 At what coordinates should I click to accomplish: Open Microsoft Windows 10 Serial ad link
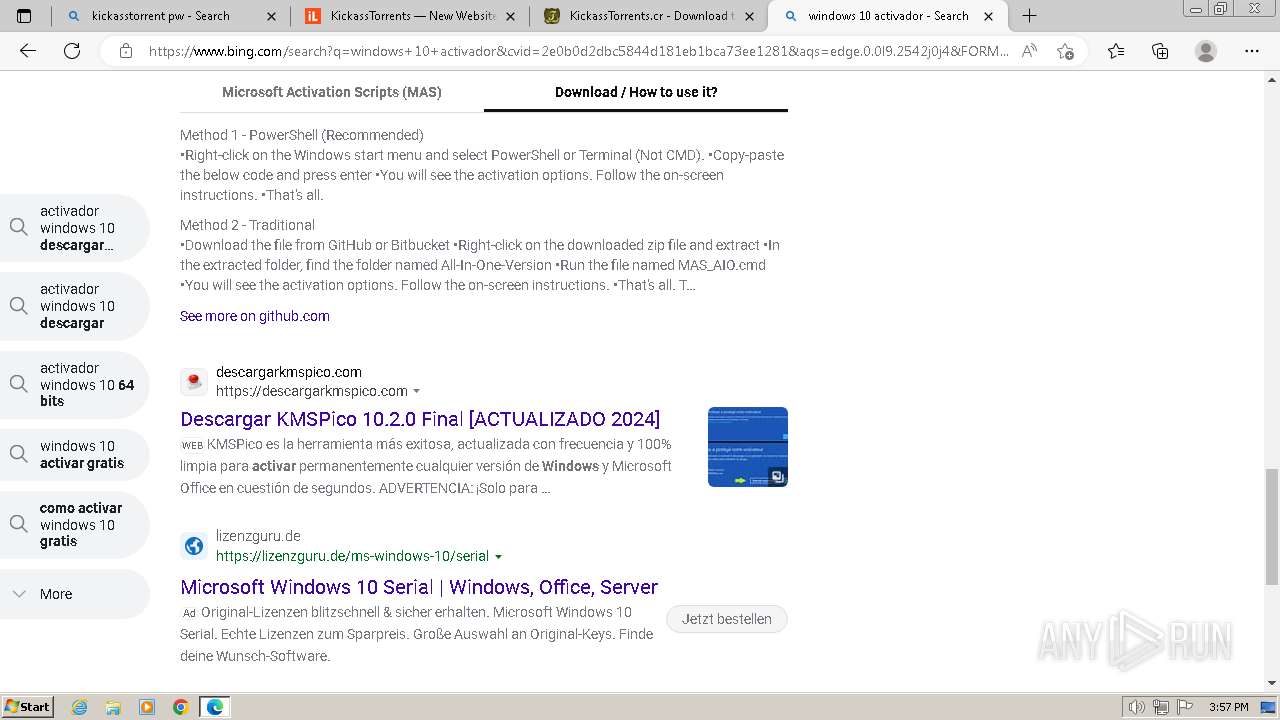click(x=419, y=587)
